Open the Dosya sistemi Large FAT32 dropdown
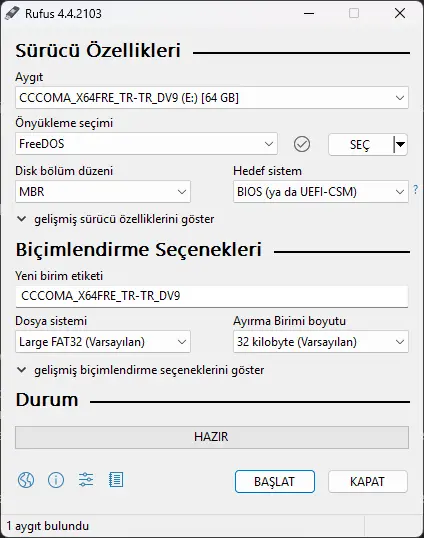This screenshot has height=538, width=424. pos(103,342)
